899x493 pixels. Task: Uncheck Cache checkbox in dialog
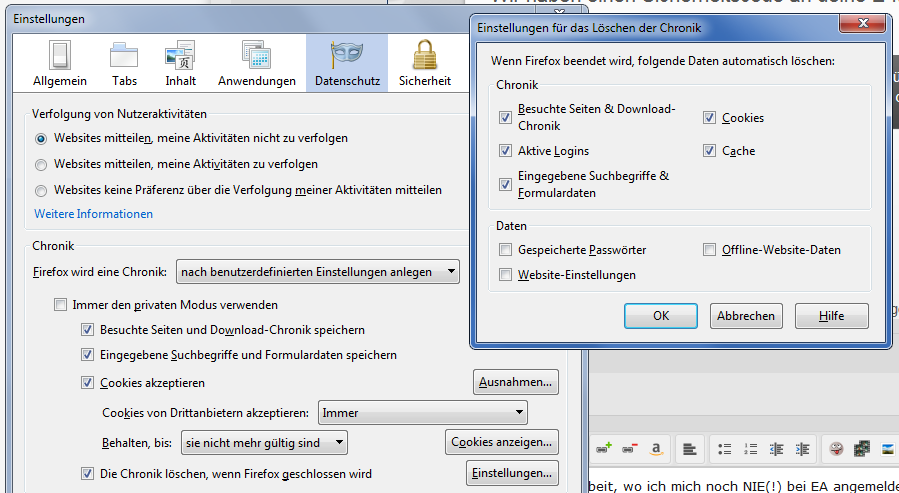click(709, 151)
